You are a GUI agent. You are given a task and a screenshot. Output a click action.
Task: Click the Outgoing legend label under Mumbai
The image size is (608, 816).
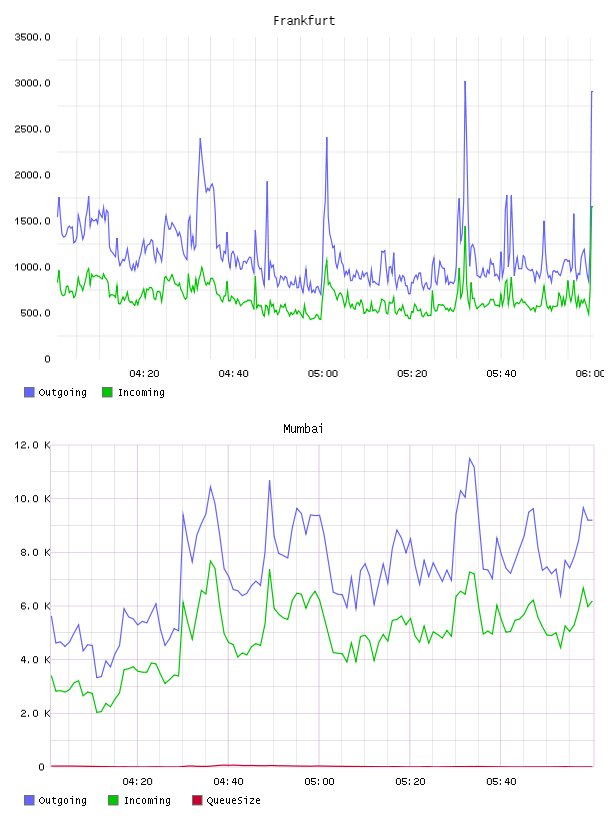tap(62, 800)
